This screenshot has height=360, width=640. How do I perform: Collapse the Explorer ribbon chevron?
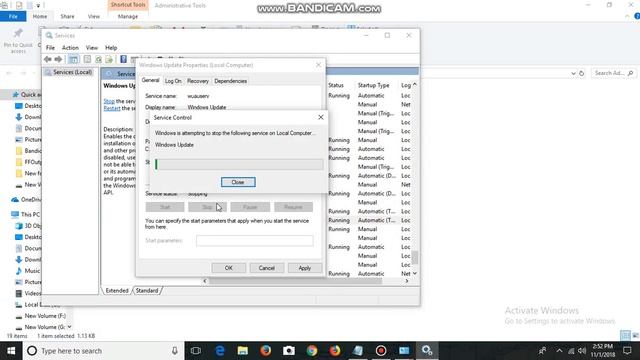click(627, 16)
